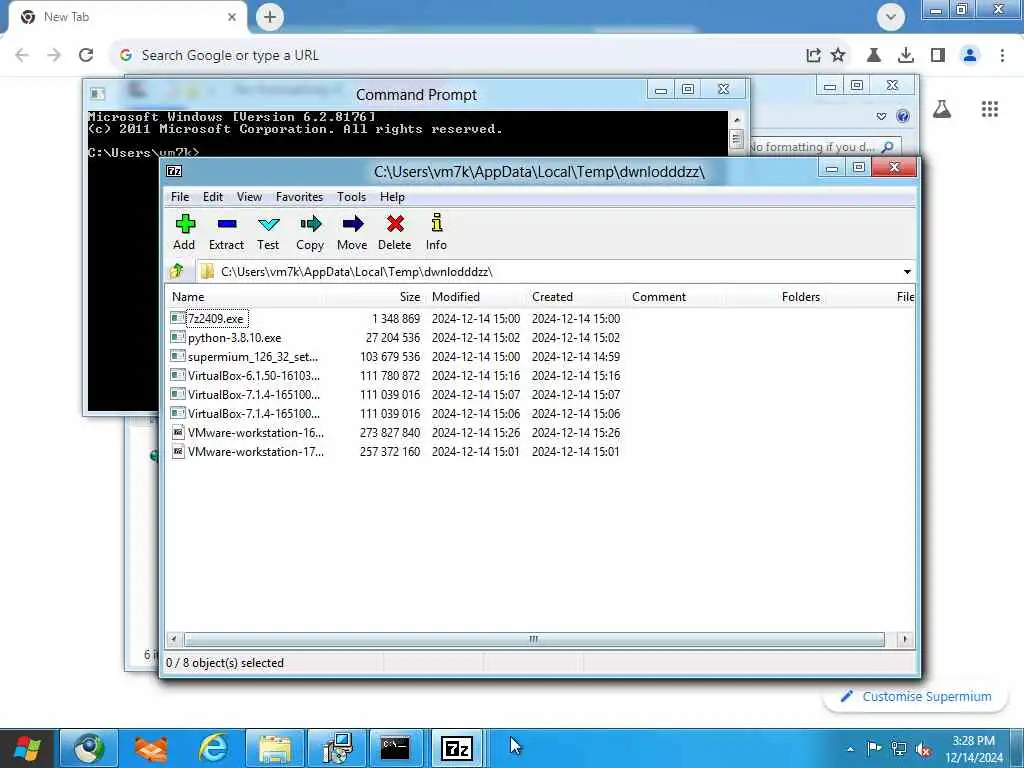Click the Folders column header
Viewport: 1024px width, 768px height.
pyautogui.click(x=776, y=296)
